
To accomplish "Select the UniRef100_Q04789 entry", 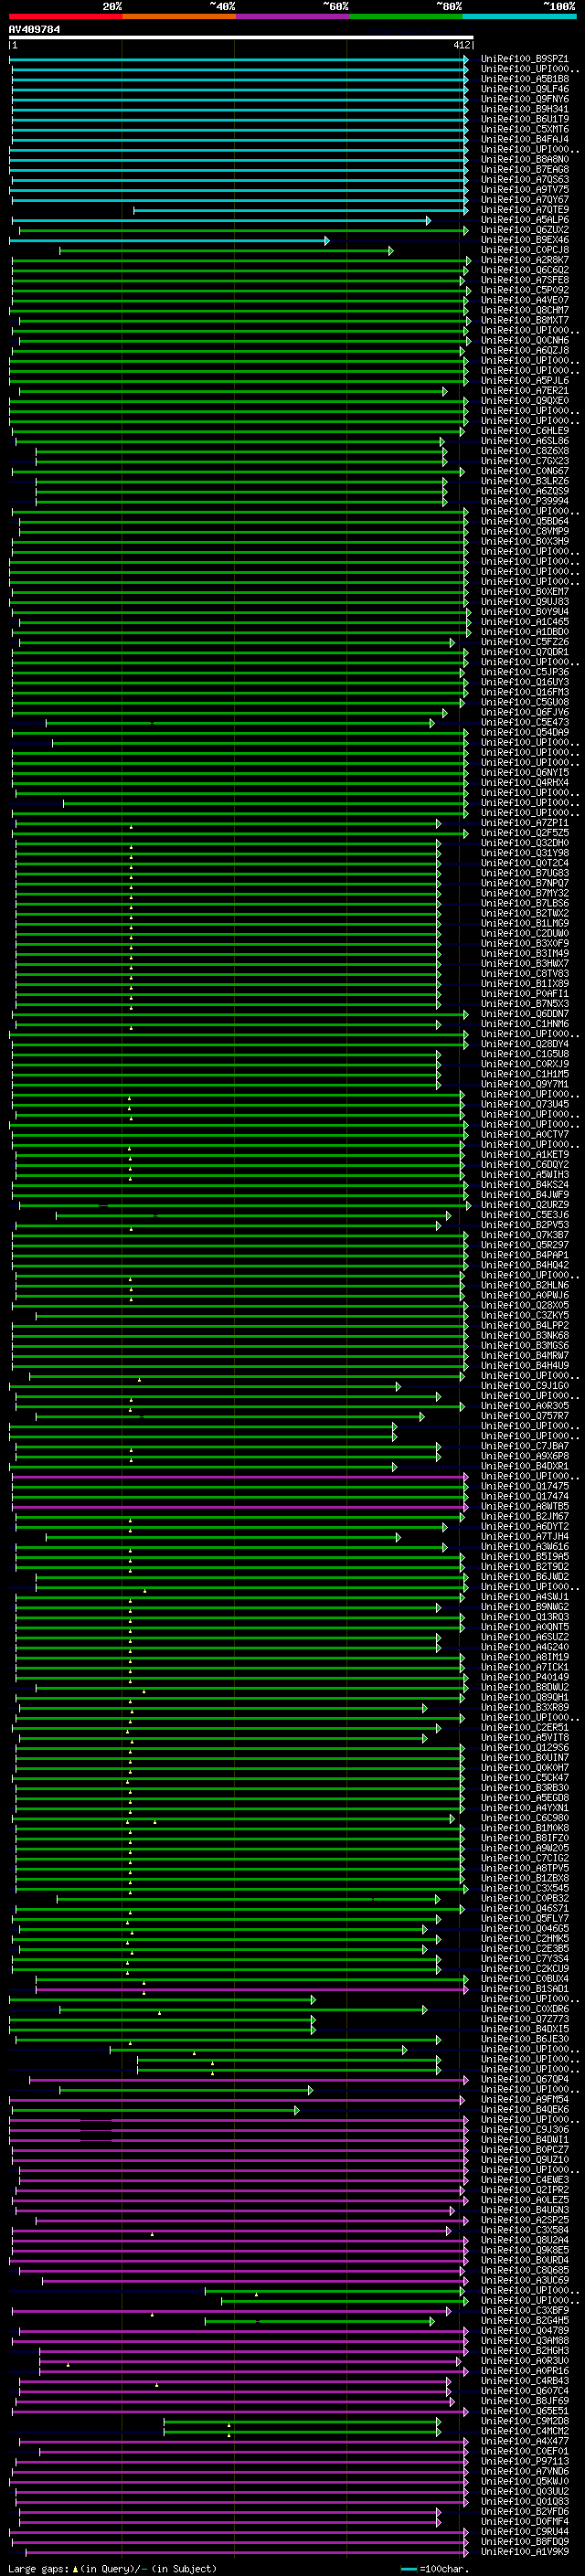I will tap(525, 2330).
